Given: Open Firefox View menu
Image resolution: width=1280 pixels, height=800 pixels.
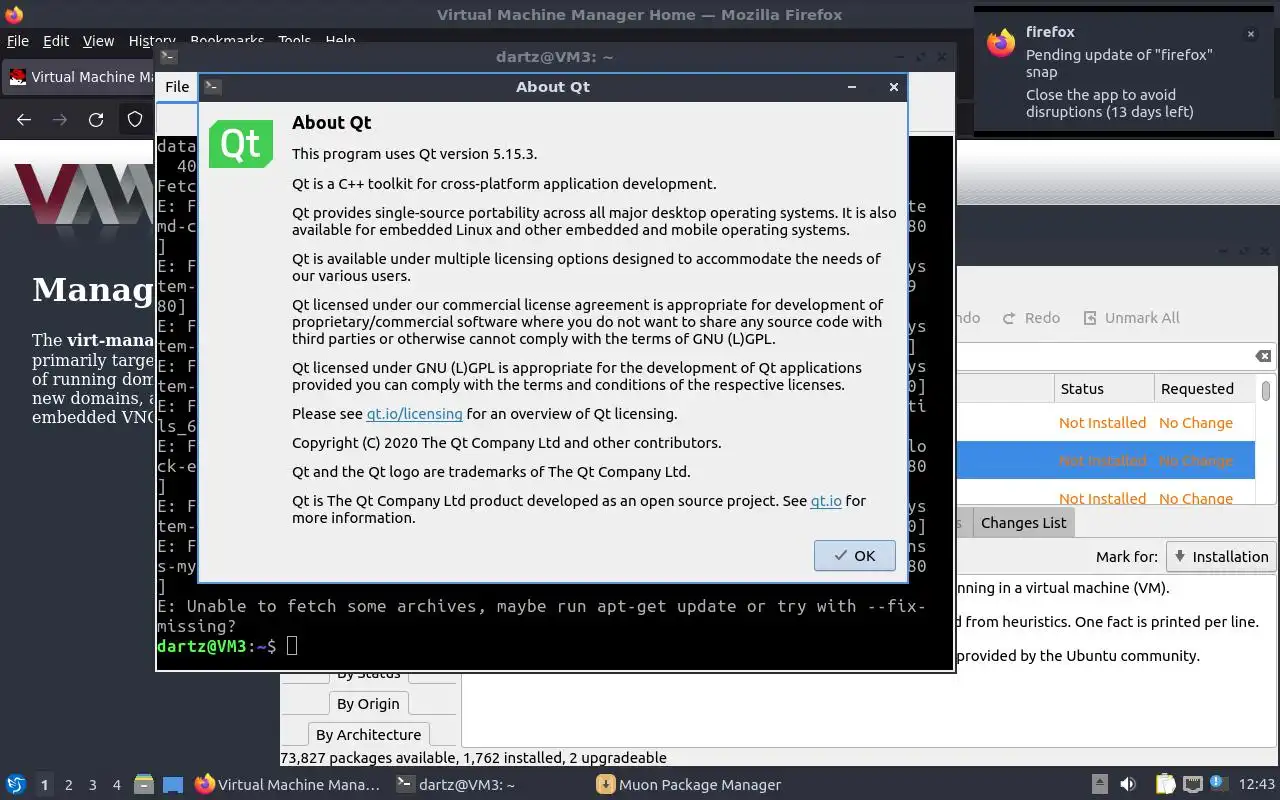Looking at the screenshot, I should pos(98,41).
